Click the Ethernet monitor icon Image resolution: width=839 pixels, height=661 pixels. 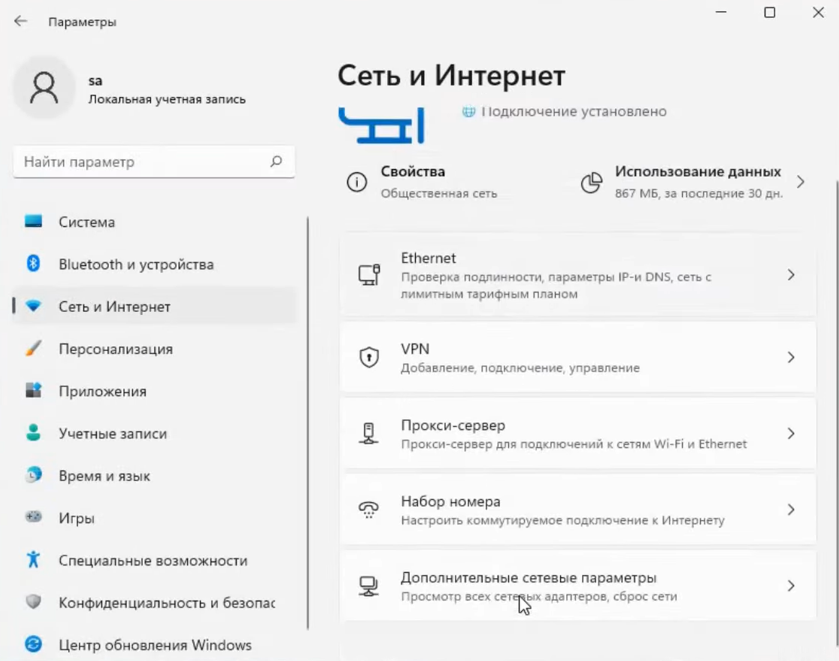[369, 275]
